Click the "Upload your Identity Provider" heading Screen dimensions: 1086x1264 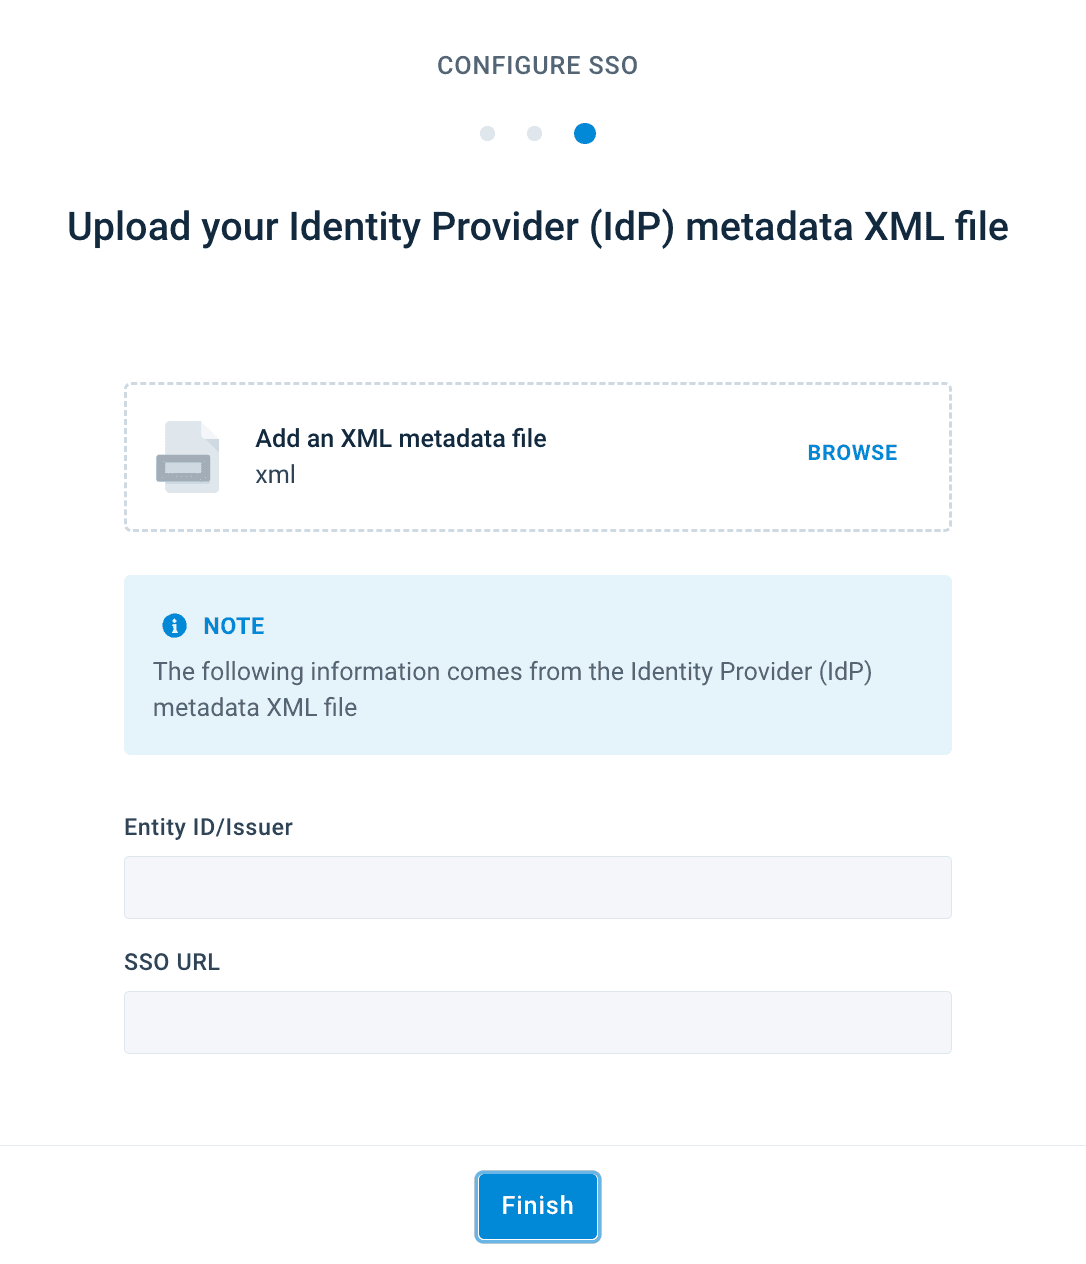(x=538, y=227)
